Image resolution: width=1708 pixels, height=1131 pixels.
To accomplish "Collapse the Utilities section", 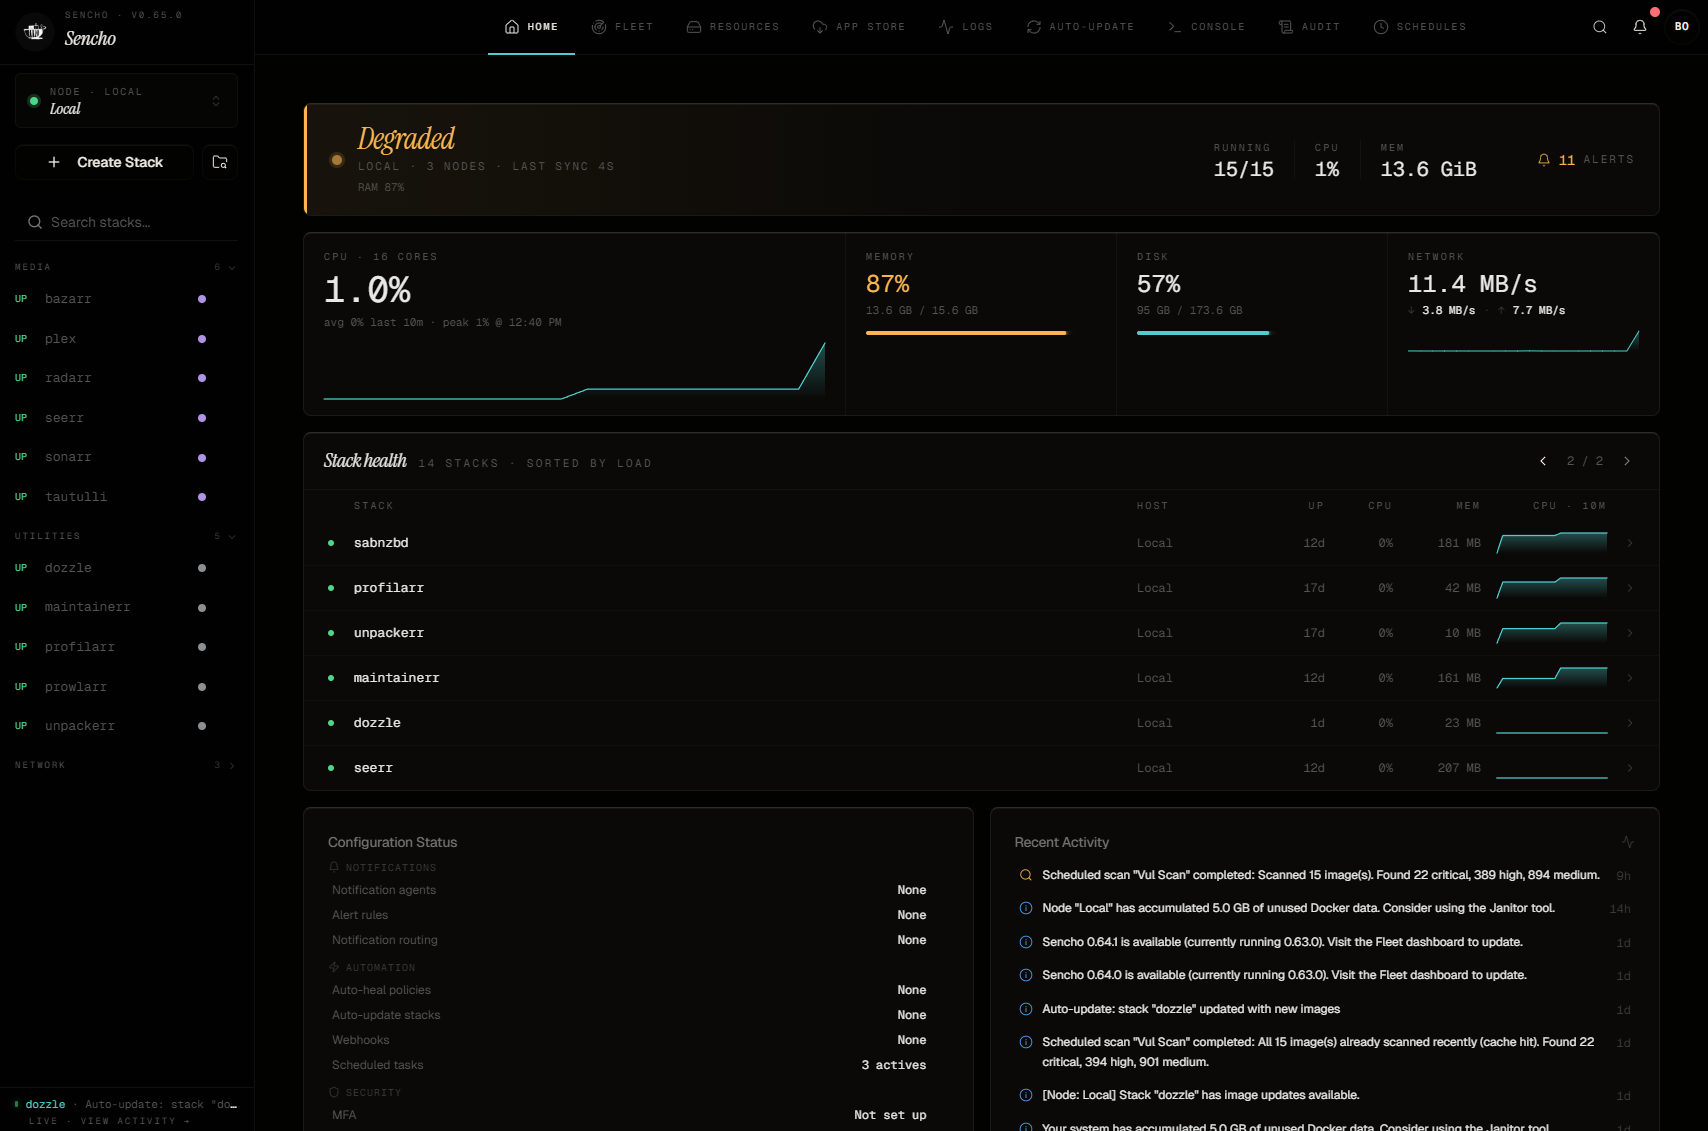I will (126, 536).
